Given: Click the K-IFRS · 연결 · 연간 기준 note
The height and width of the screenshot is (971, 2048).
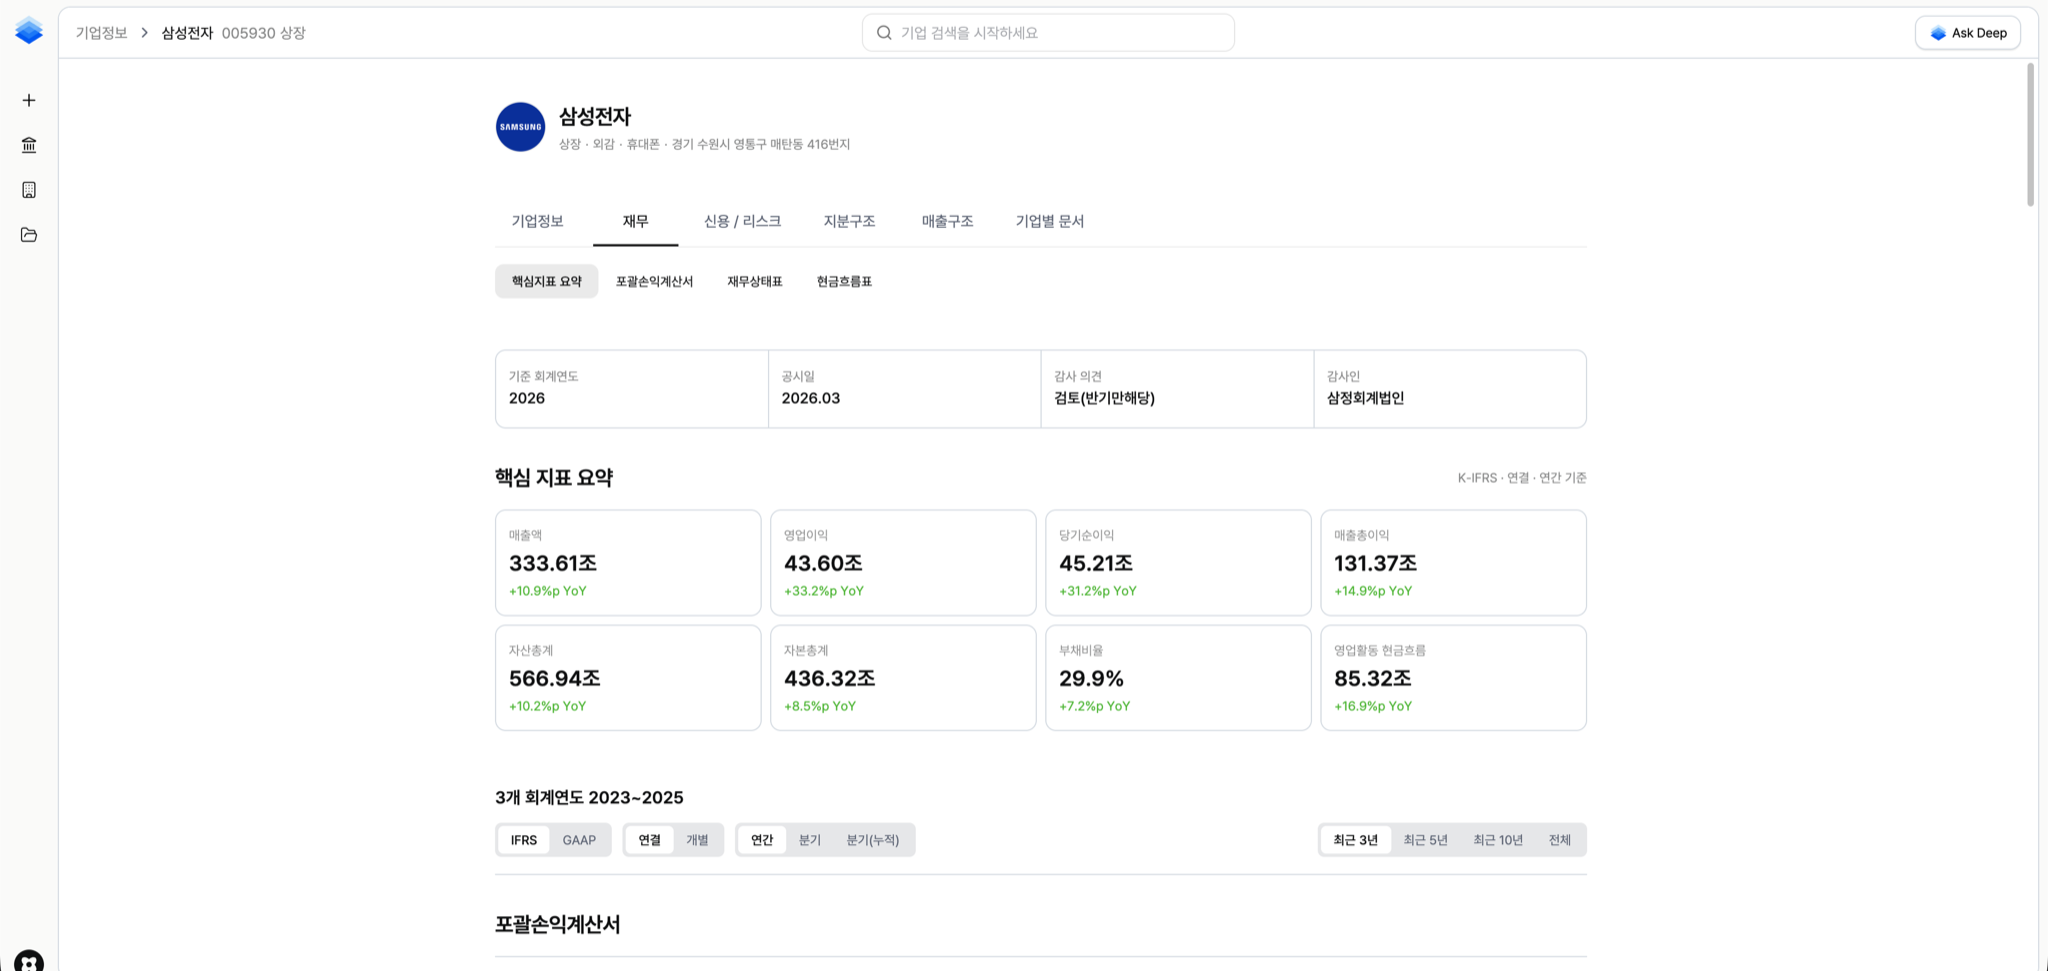Looking at the screenshot, I should [x=1522, y=478].
